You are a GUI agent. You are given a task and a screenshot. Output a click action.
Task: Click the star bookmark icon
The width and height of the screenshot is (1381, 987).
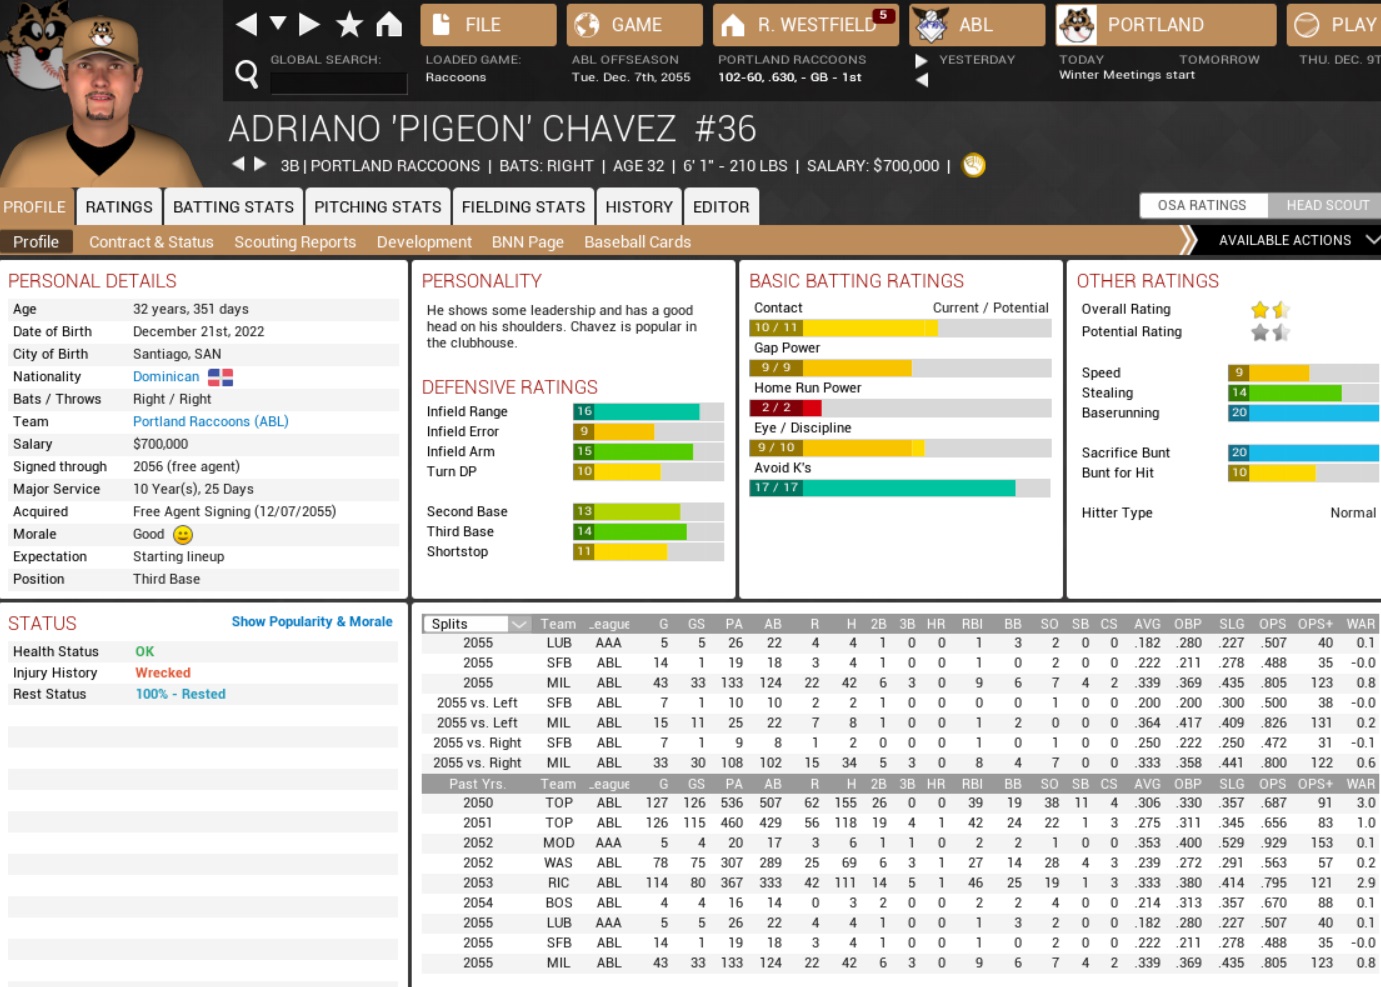(349, 24)
